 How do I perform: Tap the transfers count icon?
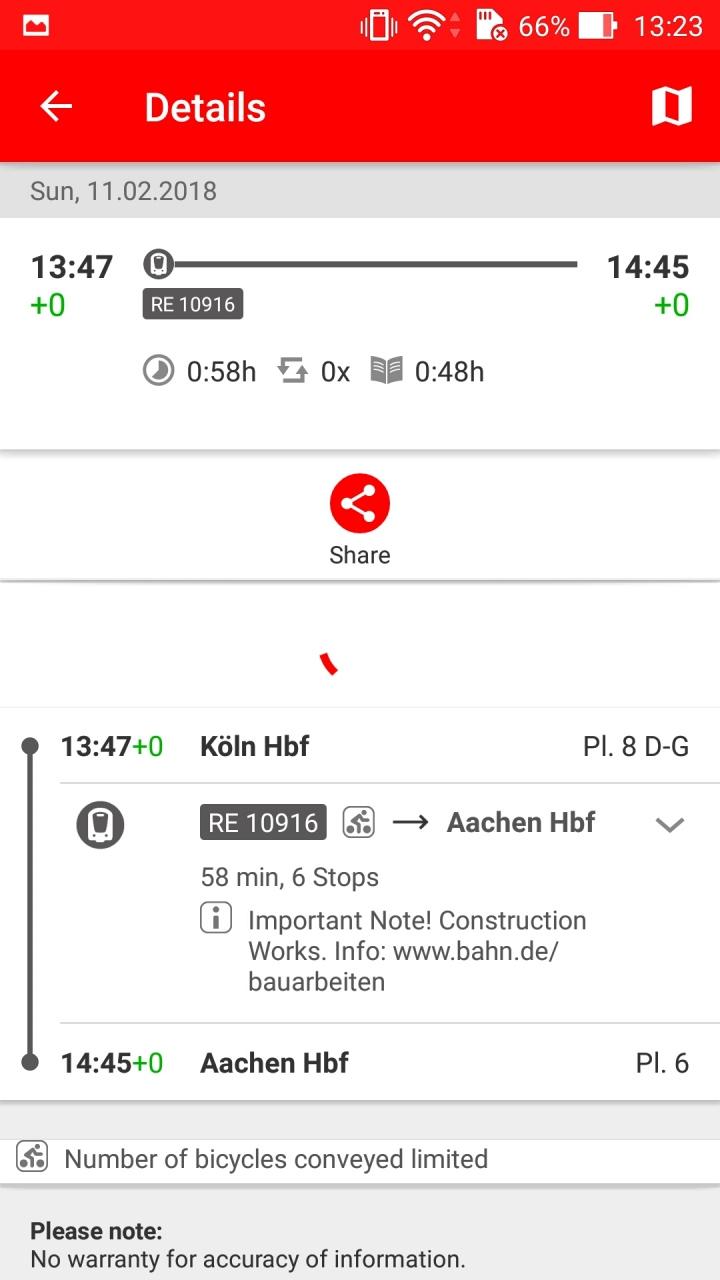[x=292, y=372]
